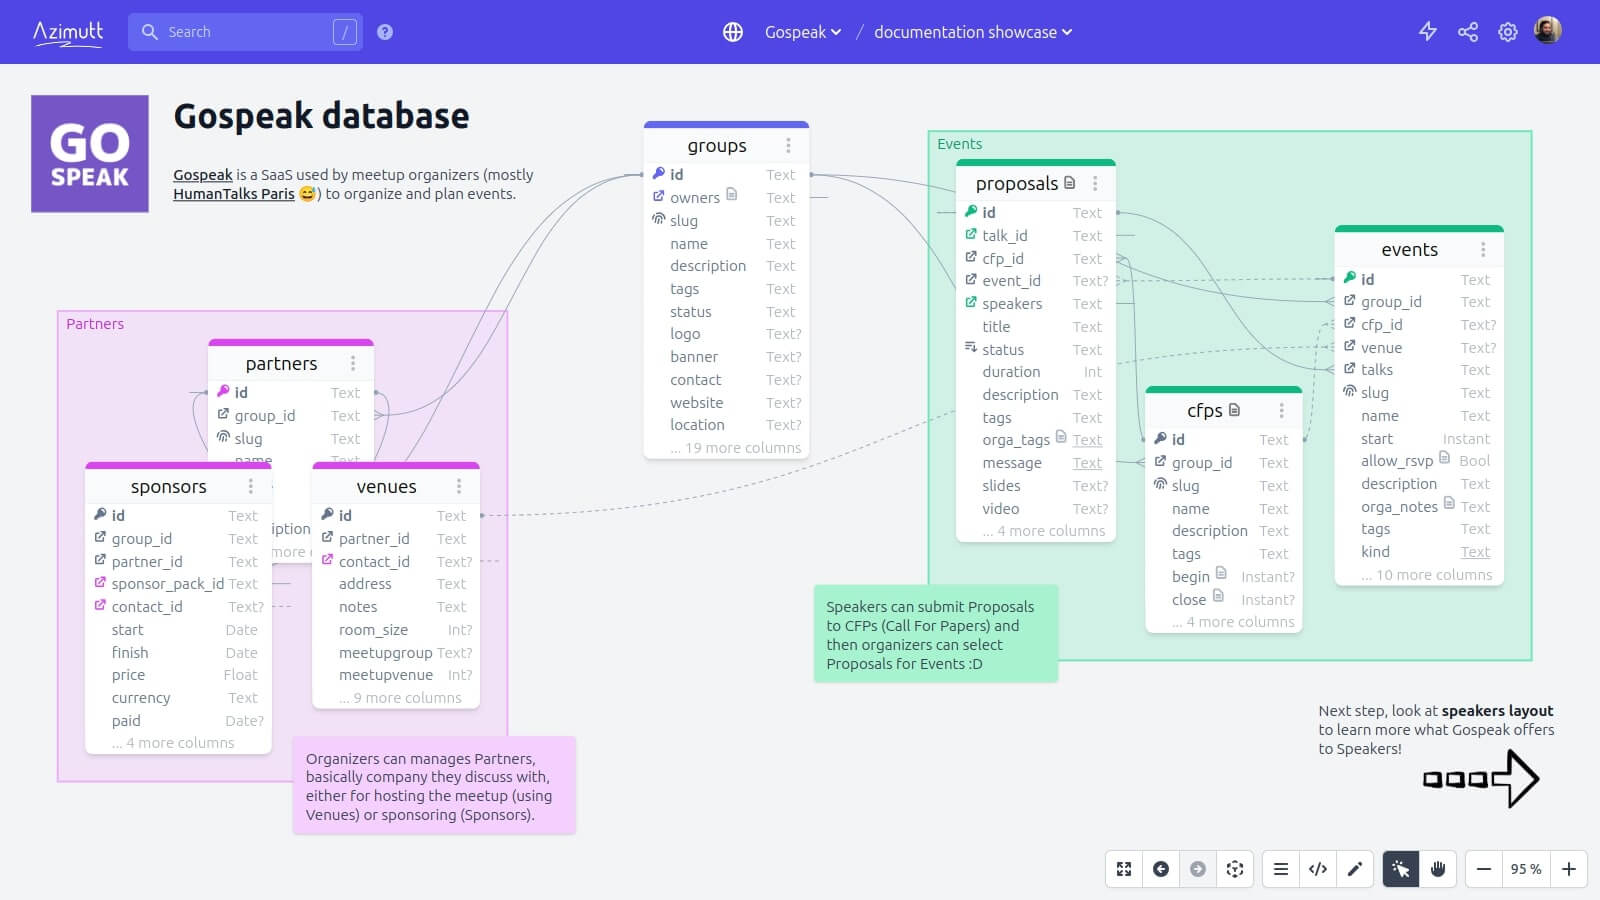Screen dimensions: 1600x900
Task: Follow the HumanTalks Paris link
Action: coord(234,194)
